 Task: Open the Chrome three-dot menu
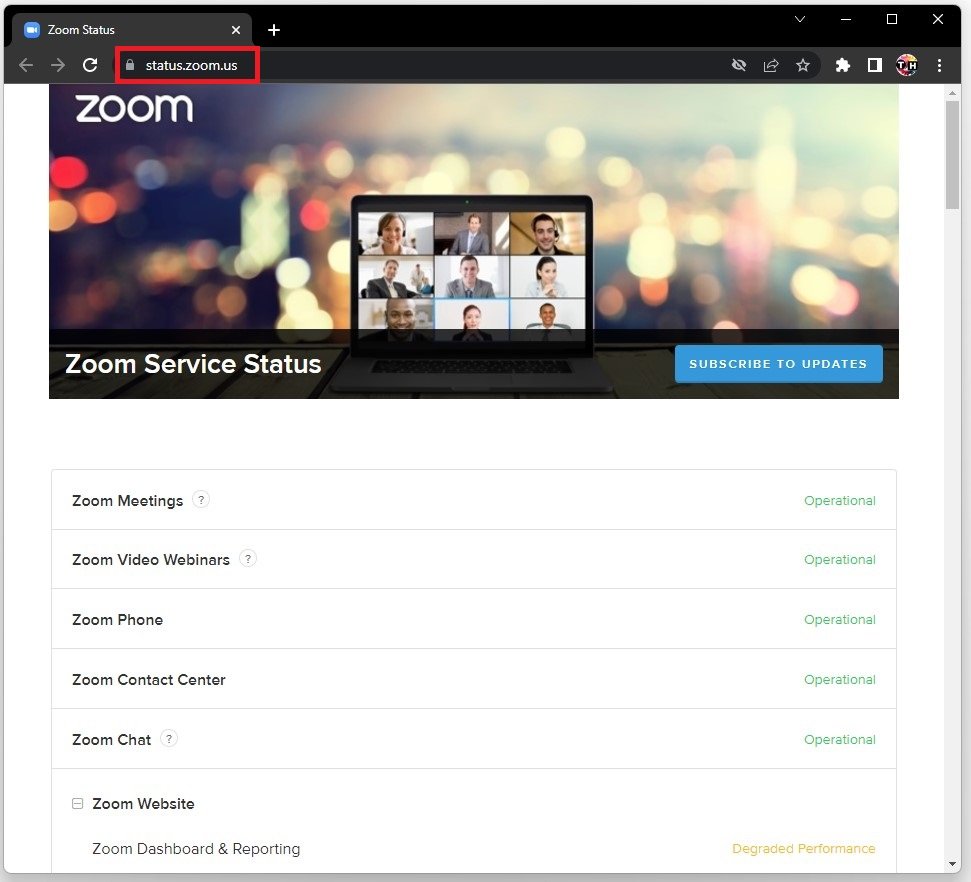click(x=939, y=65)
